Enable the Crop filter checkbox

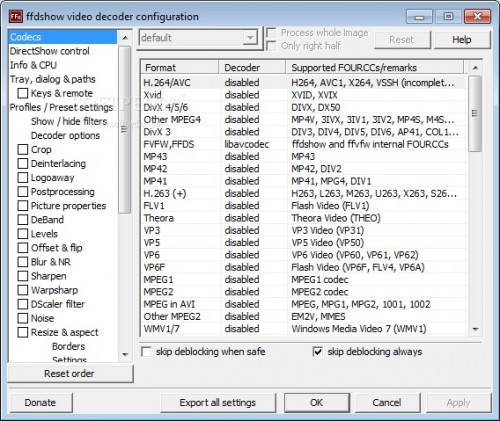click(x=23, y=149)
